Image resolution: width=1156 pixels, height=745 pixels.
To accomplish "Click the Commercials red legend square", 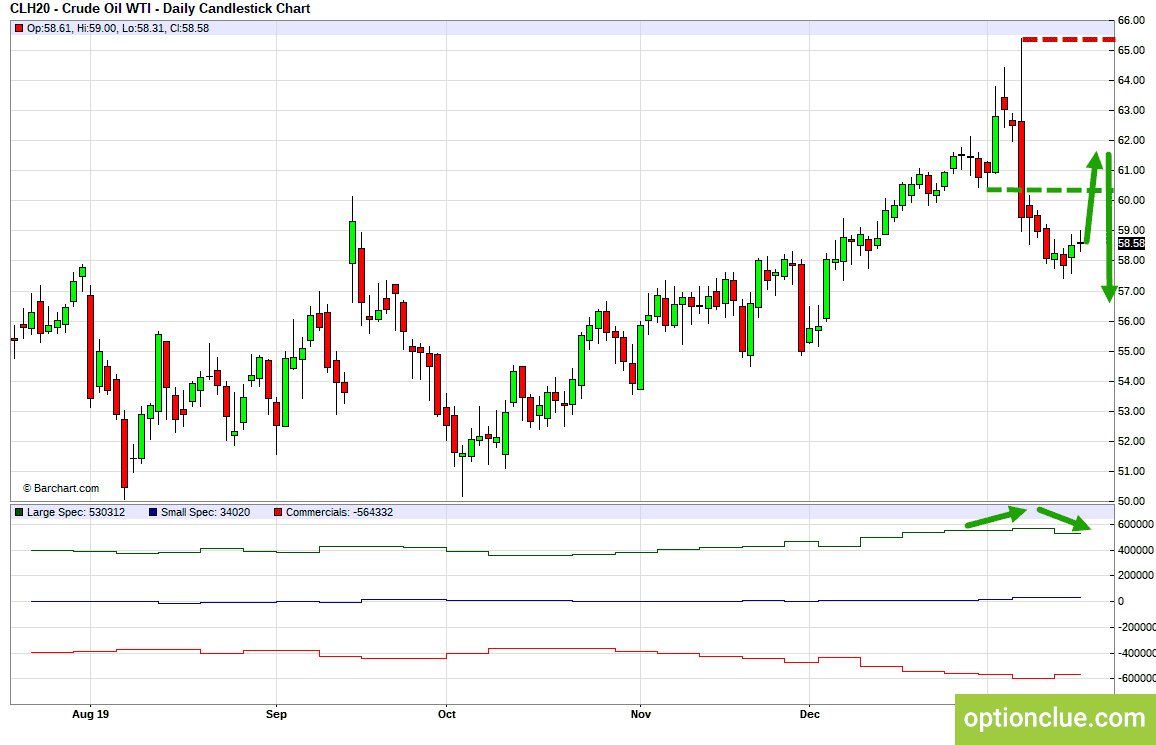I will [x=278, y=512].
